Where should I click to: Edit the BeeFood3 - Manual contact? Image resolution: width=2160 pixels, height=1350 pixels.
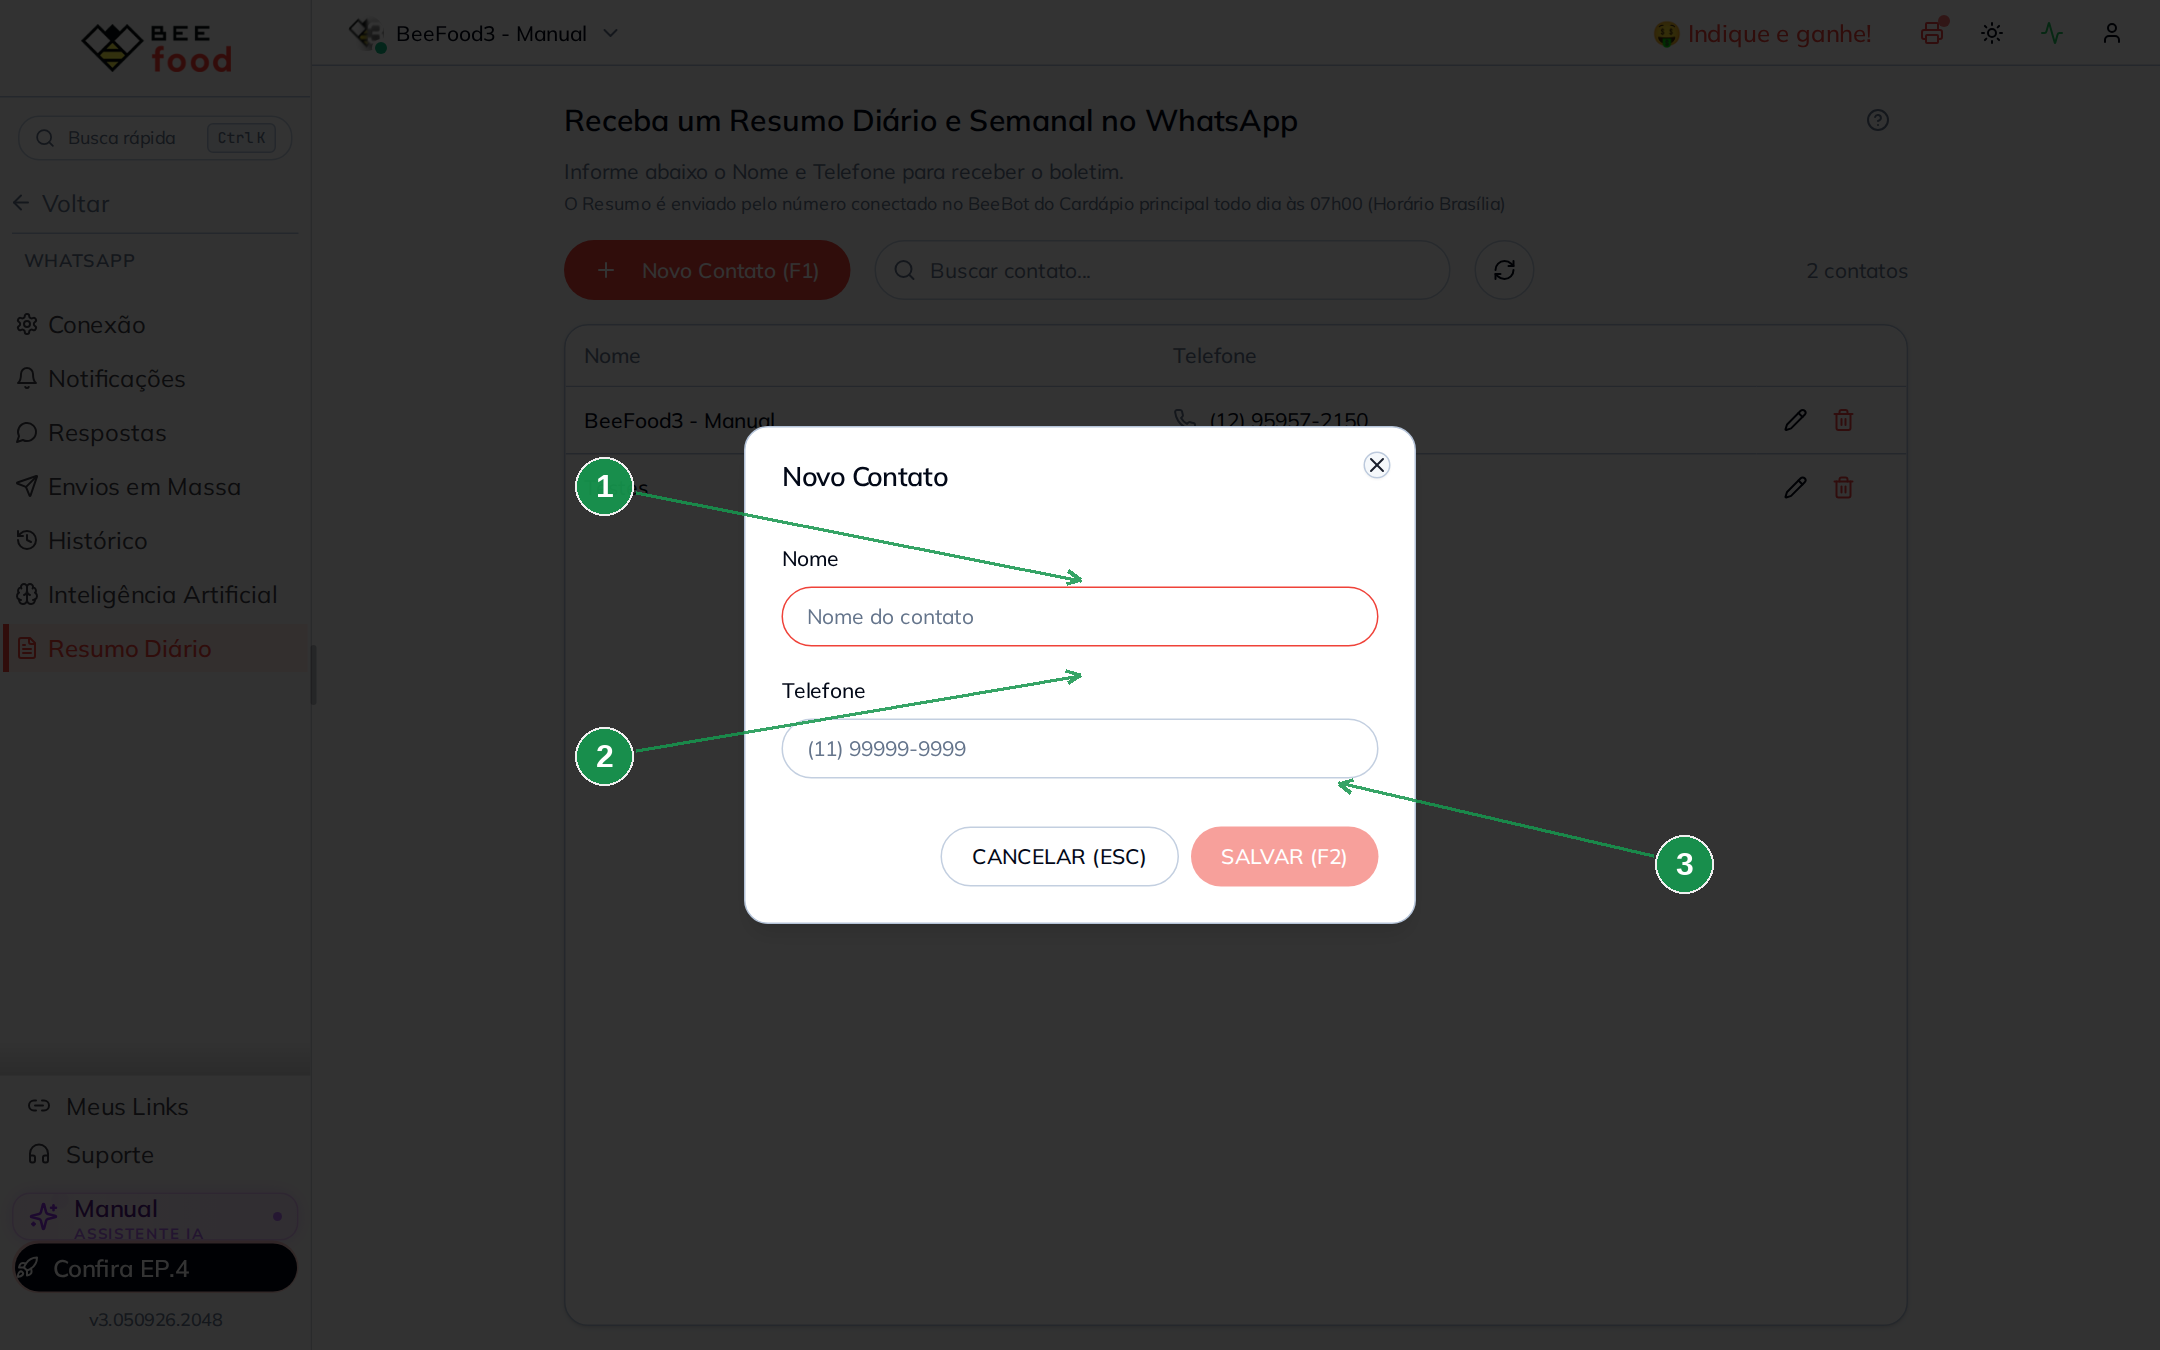click(x=1795, y=420)
